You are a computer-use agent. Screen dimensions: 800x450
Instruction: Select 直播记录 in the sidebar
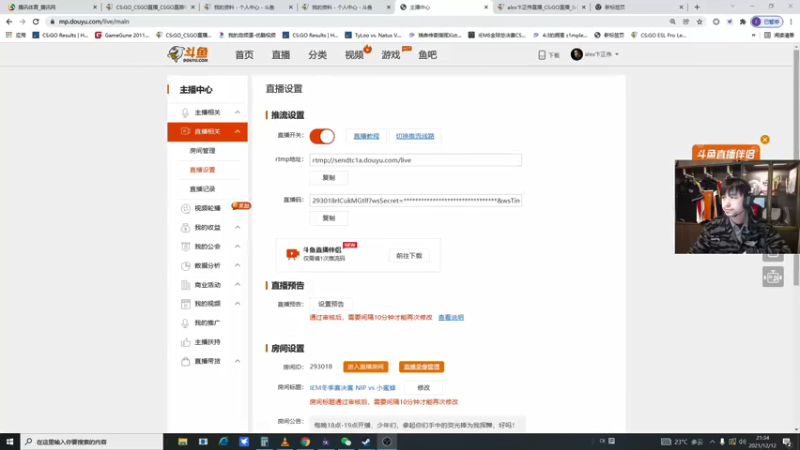pos(203,189)
